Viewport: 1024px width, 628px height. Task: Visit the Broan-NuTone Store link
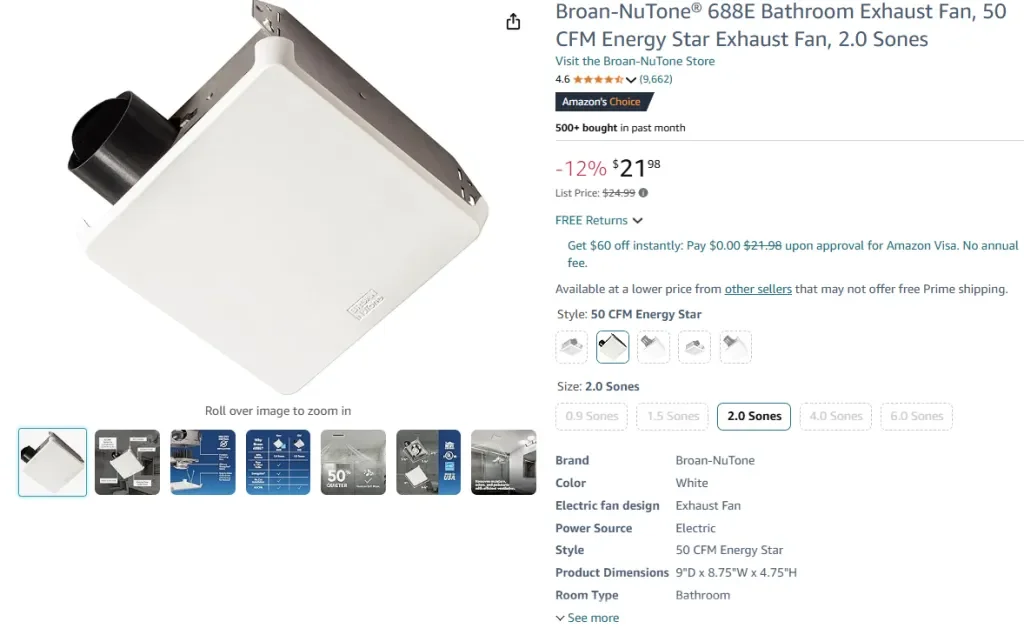[635, 61]
